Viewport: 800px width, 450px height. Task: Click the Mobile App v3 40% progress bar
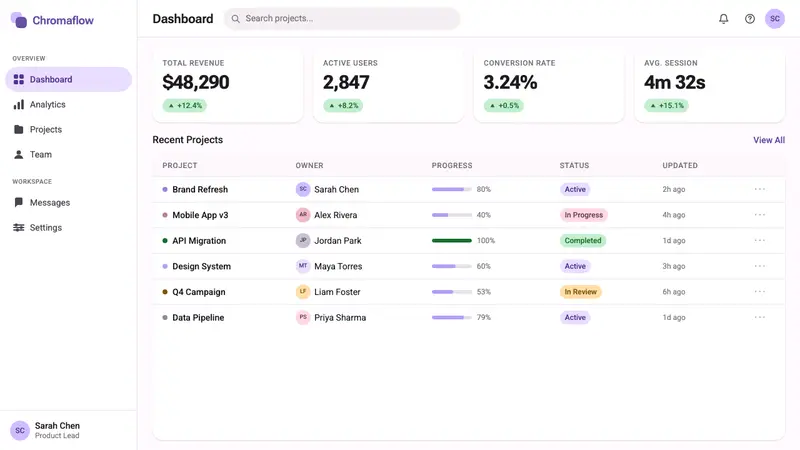(x=452, y=215)
